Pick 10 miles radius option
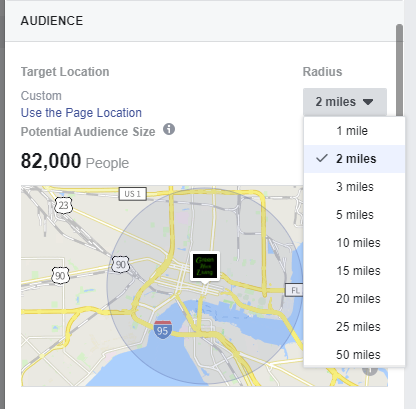 354,243
